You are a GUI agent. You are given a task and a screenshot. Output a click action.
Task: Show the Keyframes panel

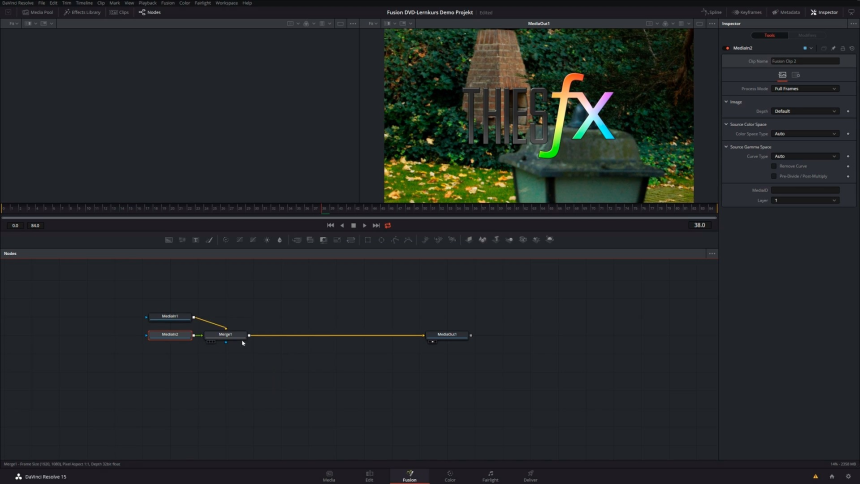[x=747, y=12]
